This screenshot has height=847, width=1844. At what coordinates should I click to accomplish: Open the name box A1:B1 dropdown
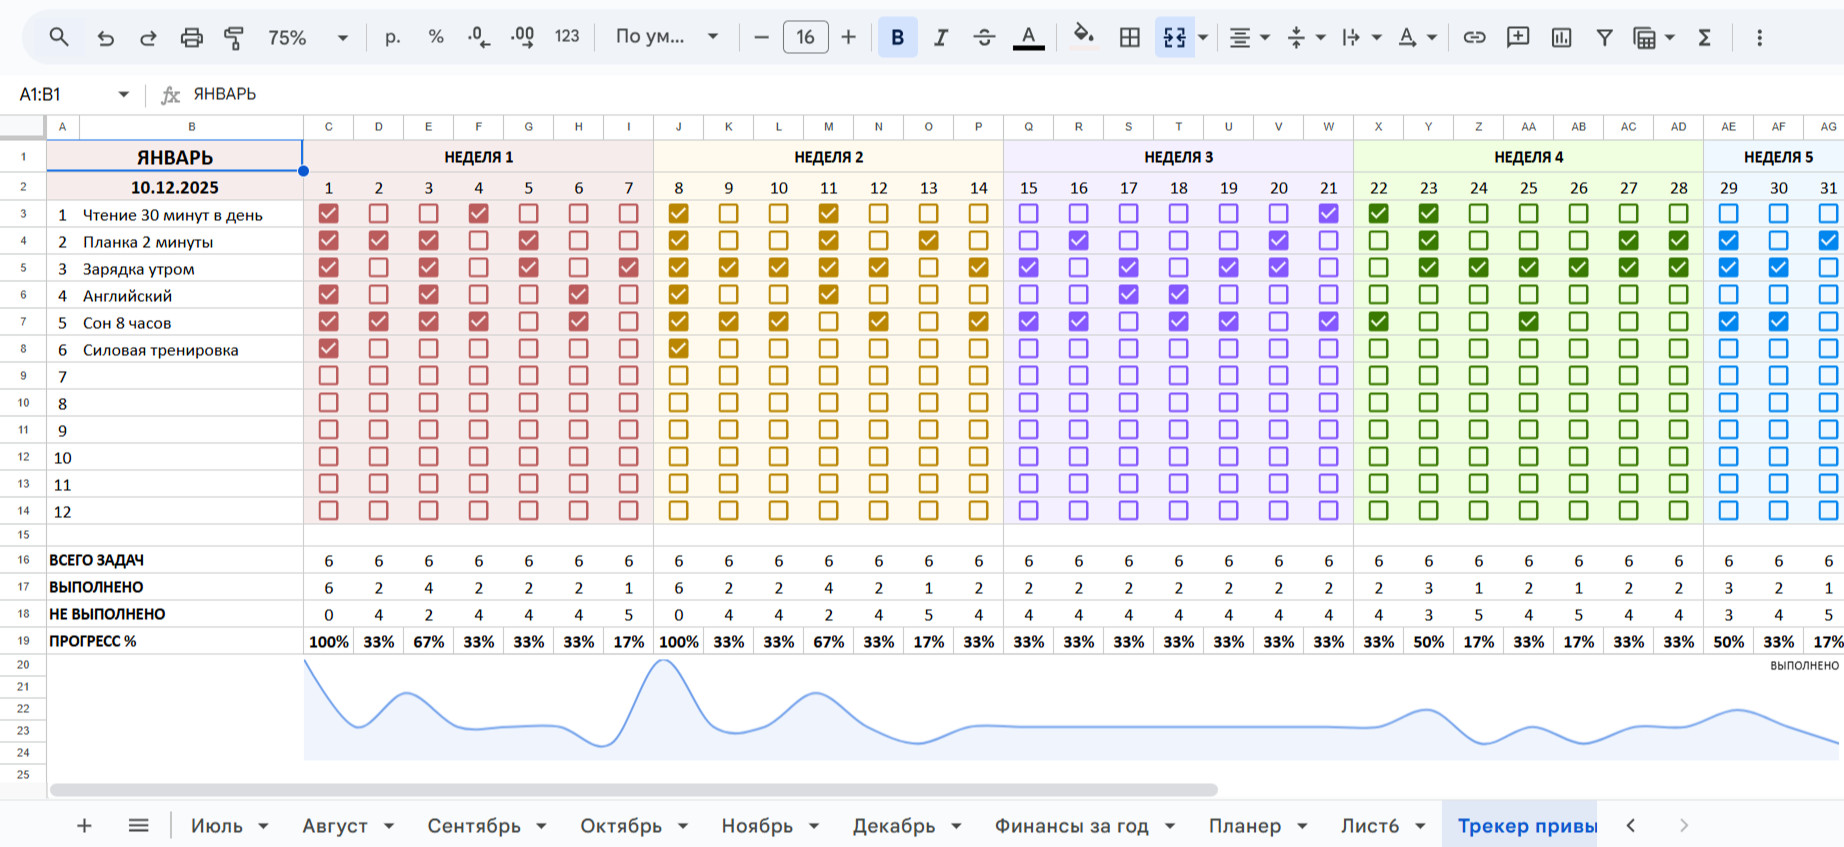point(124,94)
